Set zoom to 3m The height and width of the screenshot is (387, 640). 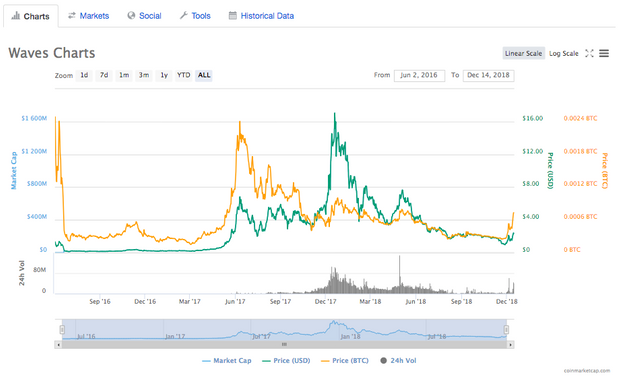(144, 75)
